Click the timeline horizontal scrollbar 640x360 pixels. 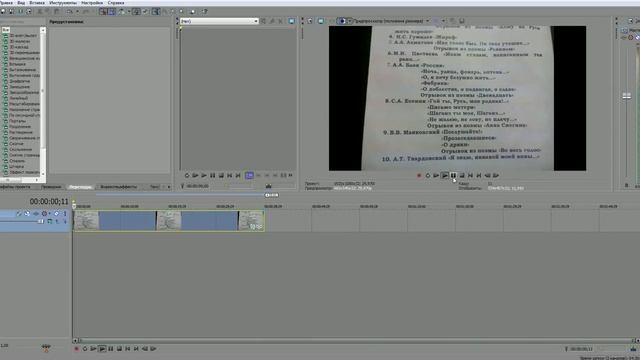point(355,340)
